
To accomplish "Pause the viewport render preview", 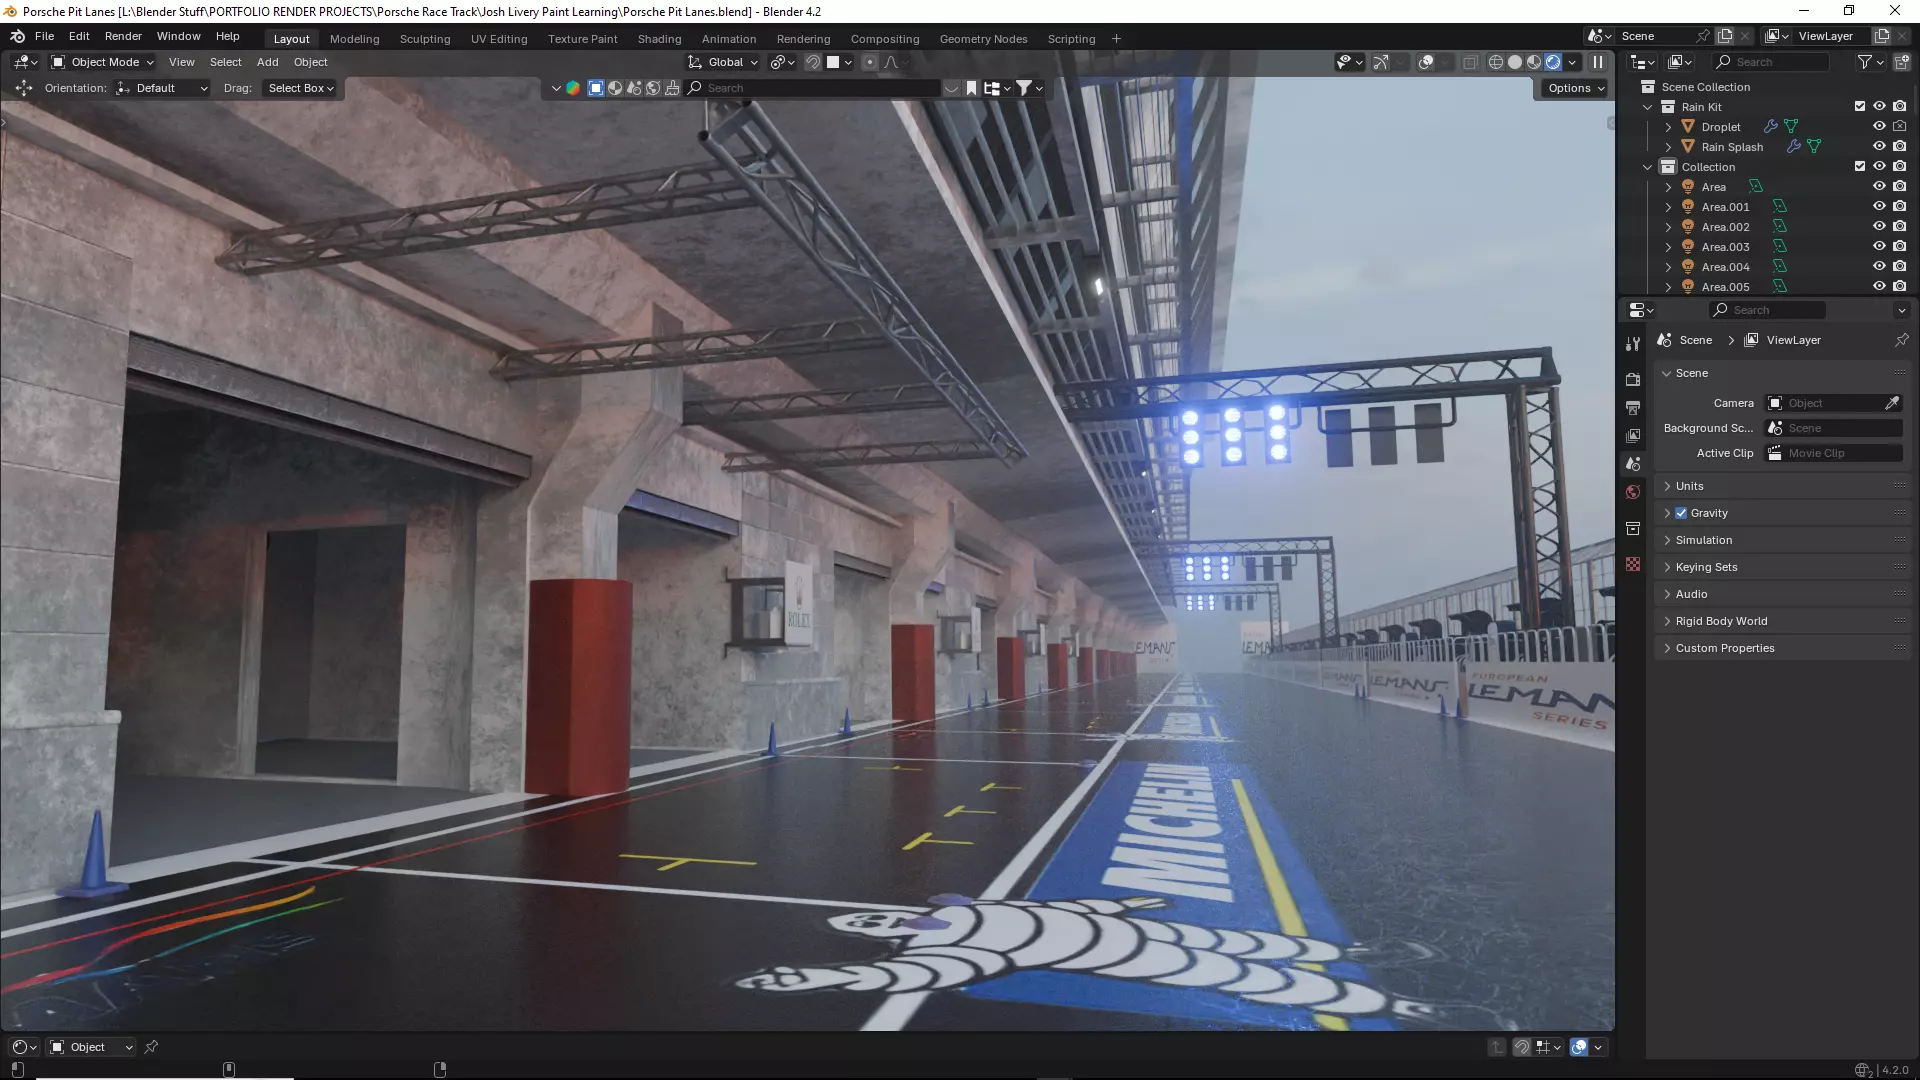I will coord(1598,62).
